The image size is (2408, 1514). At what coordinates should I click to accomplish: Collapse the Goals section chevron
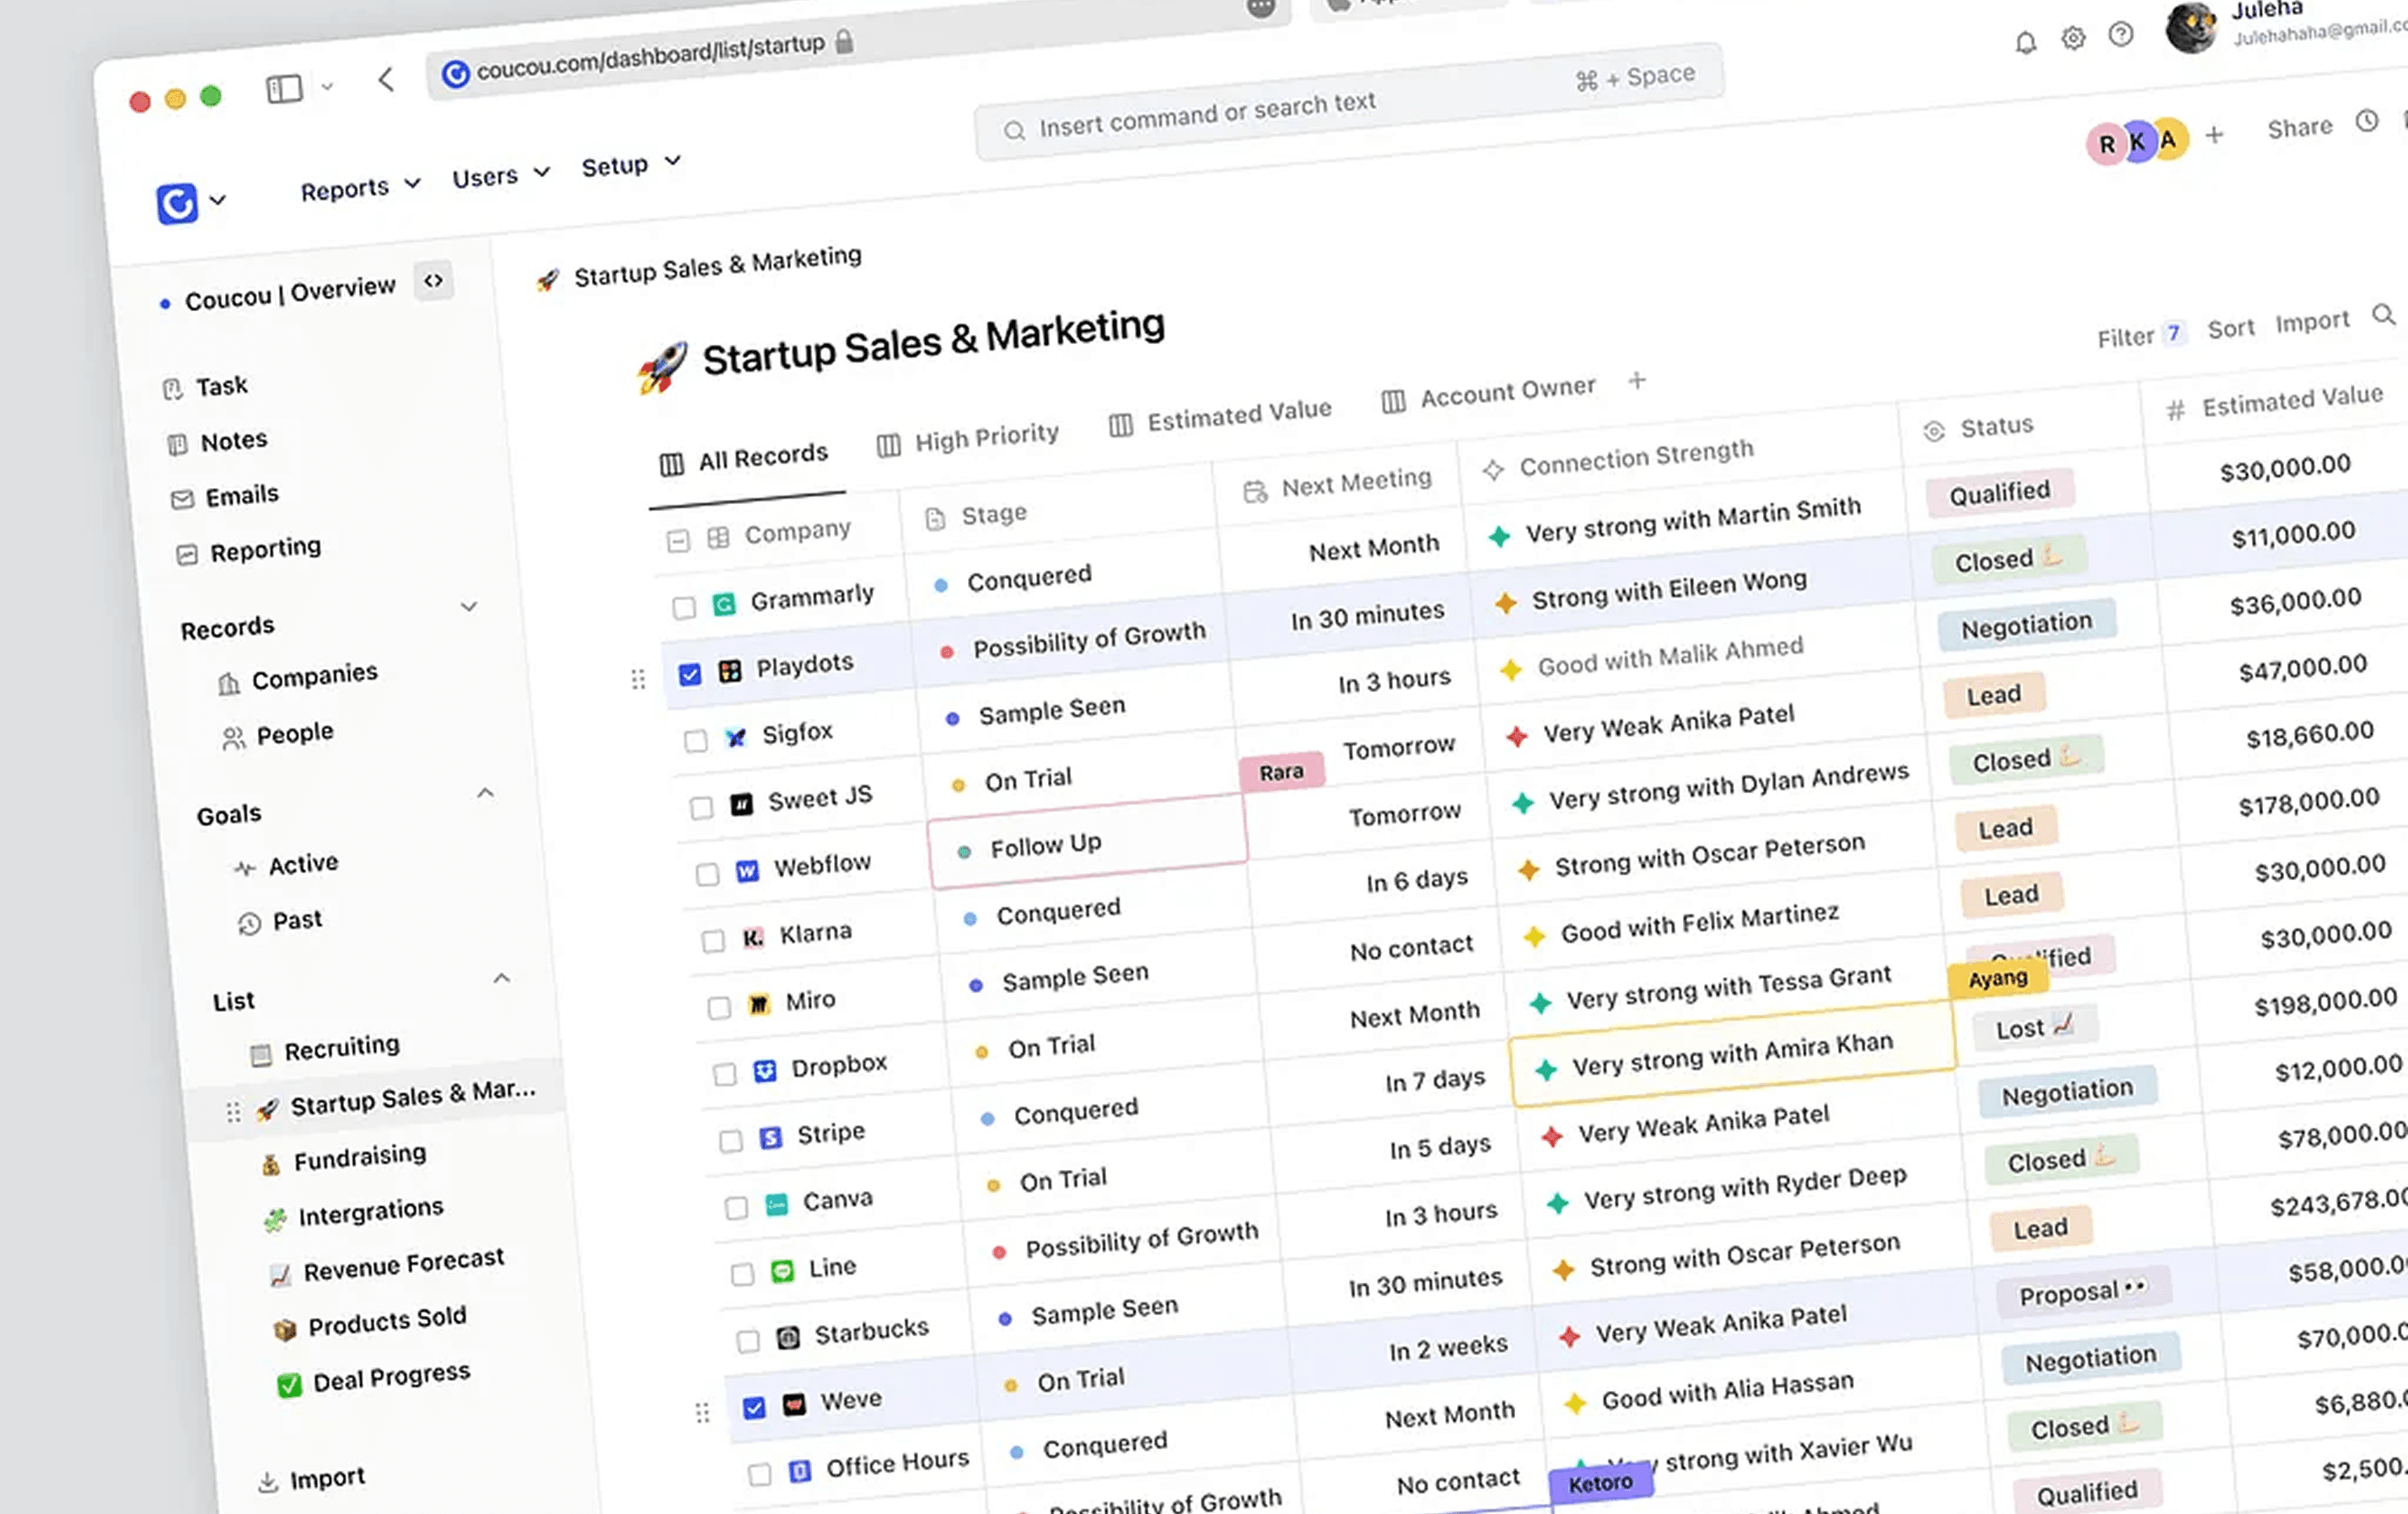[485, 793]
